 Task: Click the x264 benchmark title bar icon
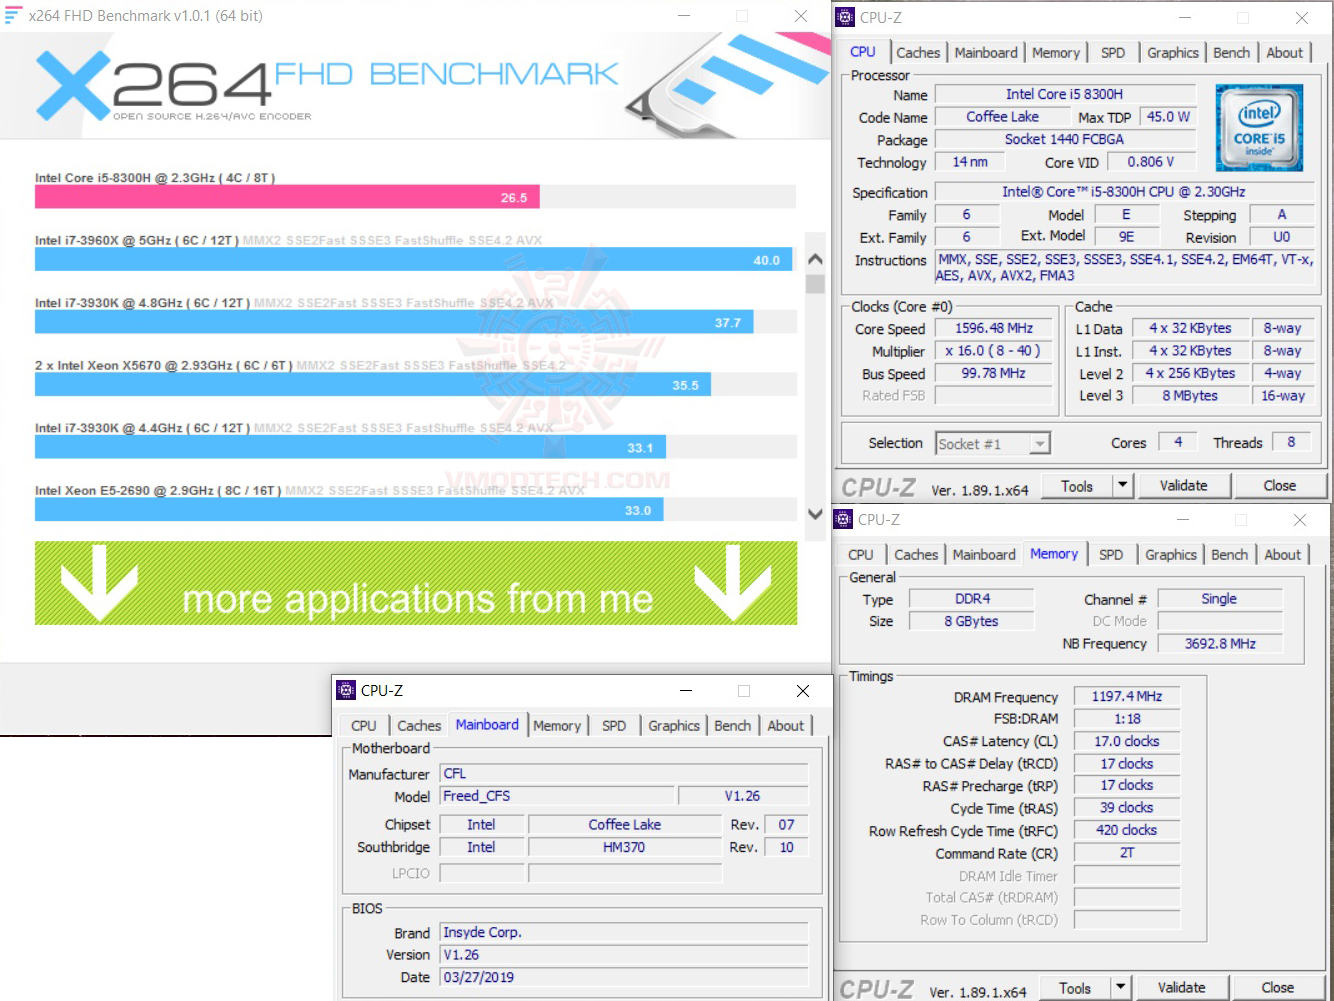click(x=13, y=15)
